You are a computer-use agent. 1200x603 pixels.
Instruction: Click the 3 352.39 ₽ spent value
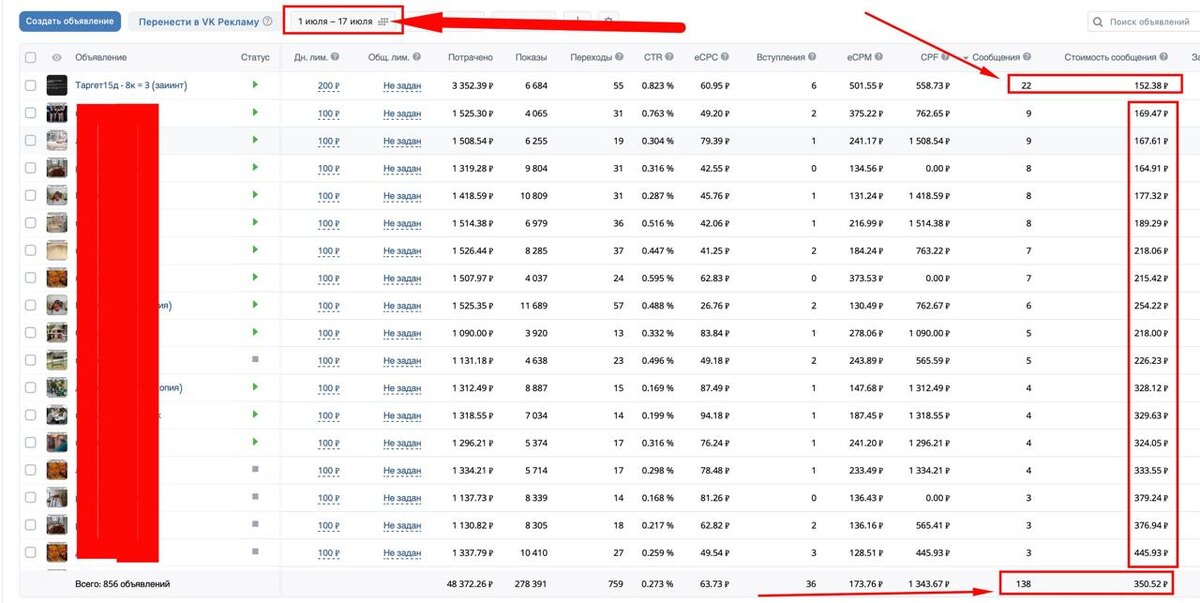[472, 86]
